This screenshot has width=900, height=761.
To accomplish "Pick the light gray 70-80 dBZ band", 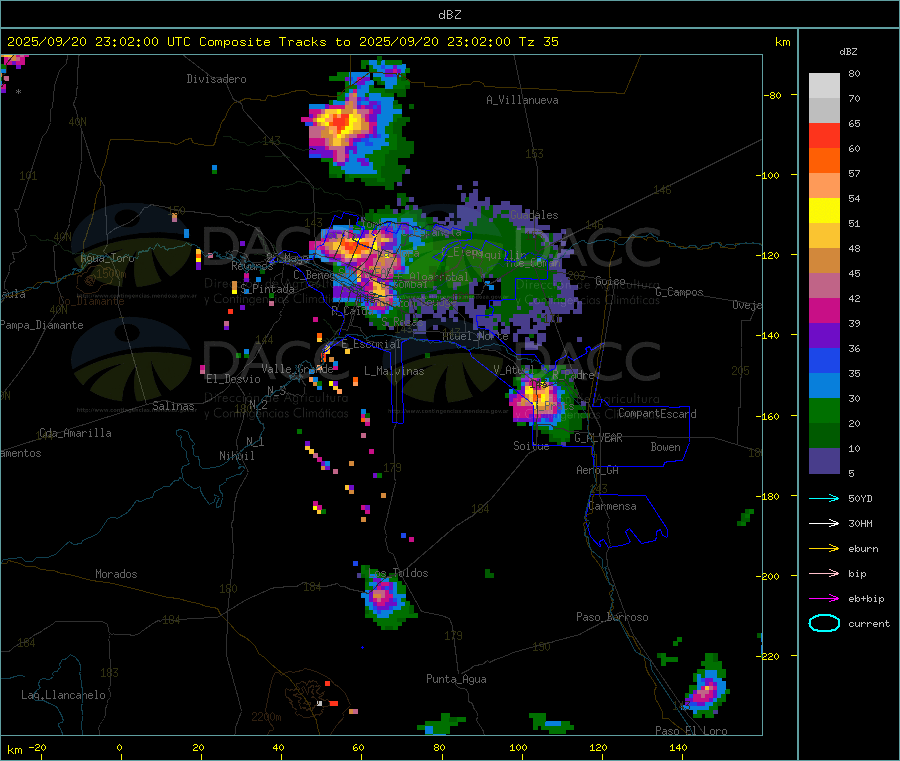I will (x=824, y=86).
